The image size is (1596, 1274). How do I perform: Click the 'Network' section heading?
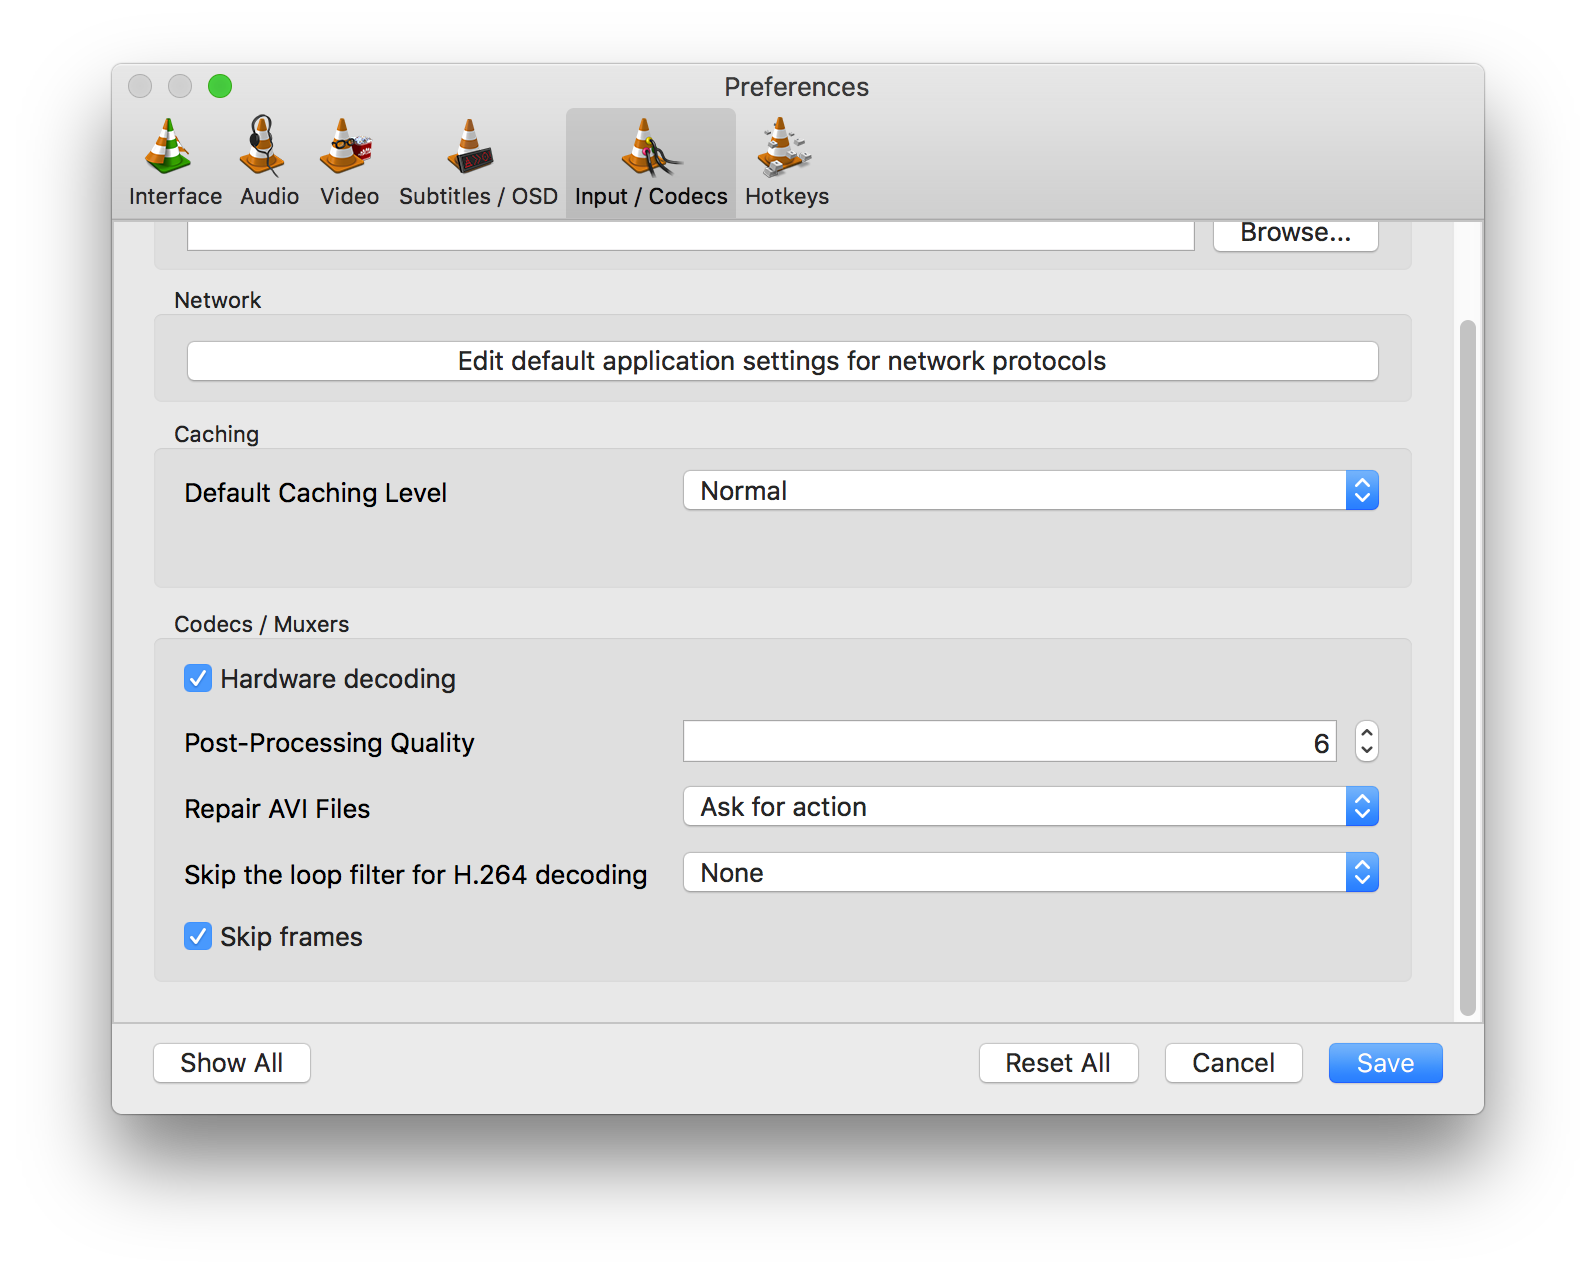point(218,300)
